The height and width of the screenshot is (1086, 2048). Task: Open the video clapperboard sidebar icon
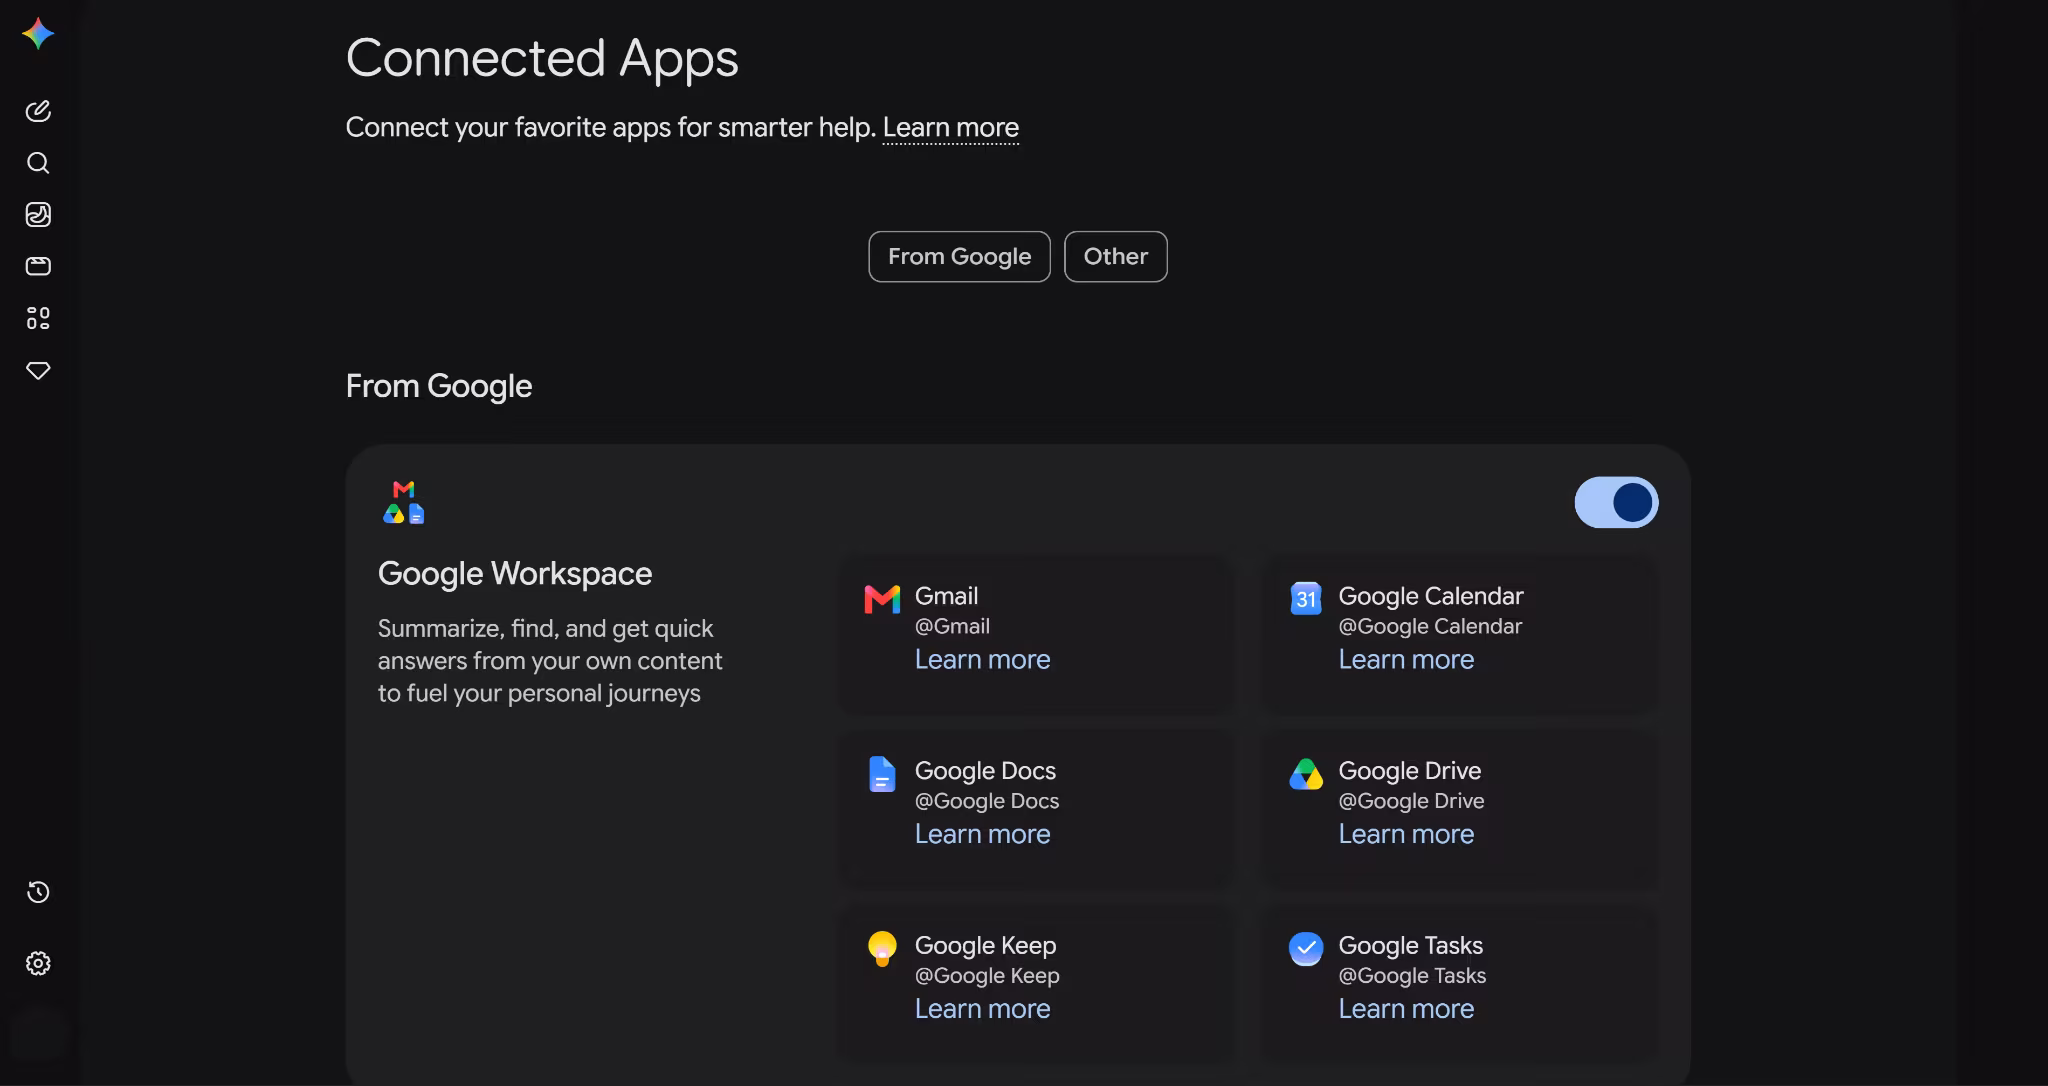point(38,266)
